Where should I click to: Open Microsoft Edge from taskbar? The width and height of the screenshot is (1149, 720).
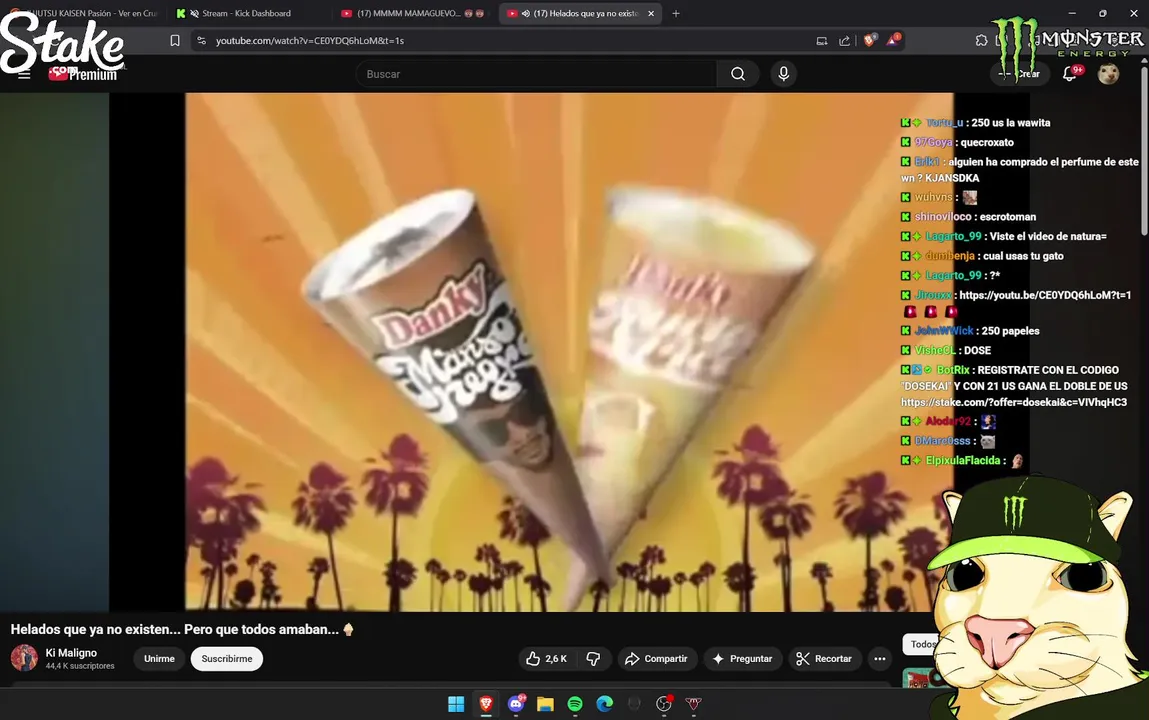605,704
